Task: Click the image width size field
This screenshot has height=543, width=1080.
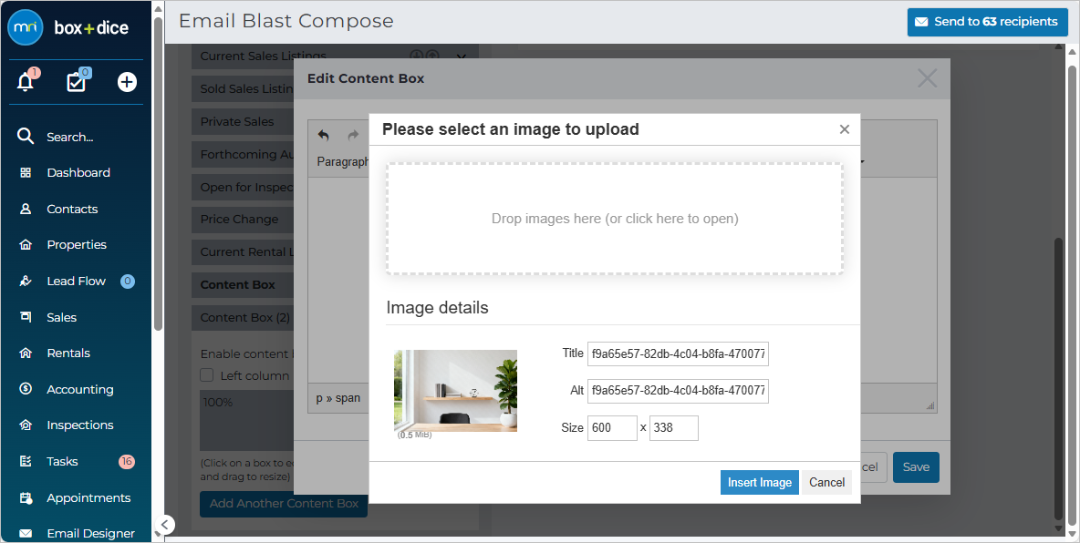Action: 612,428
